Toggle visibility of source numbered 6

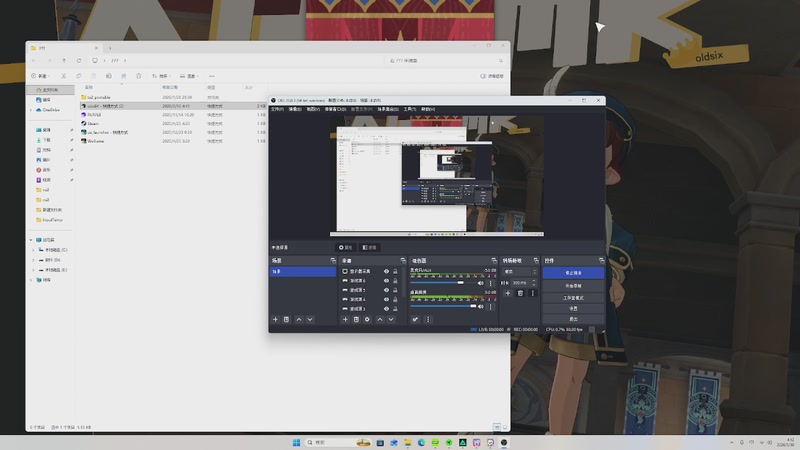(386, 281)
